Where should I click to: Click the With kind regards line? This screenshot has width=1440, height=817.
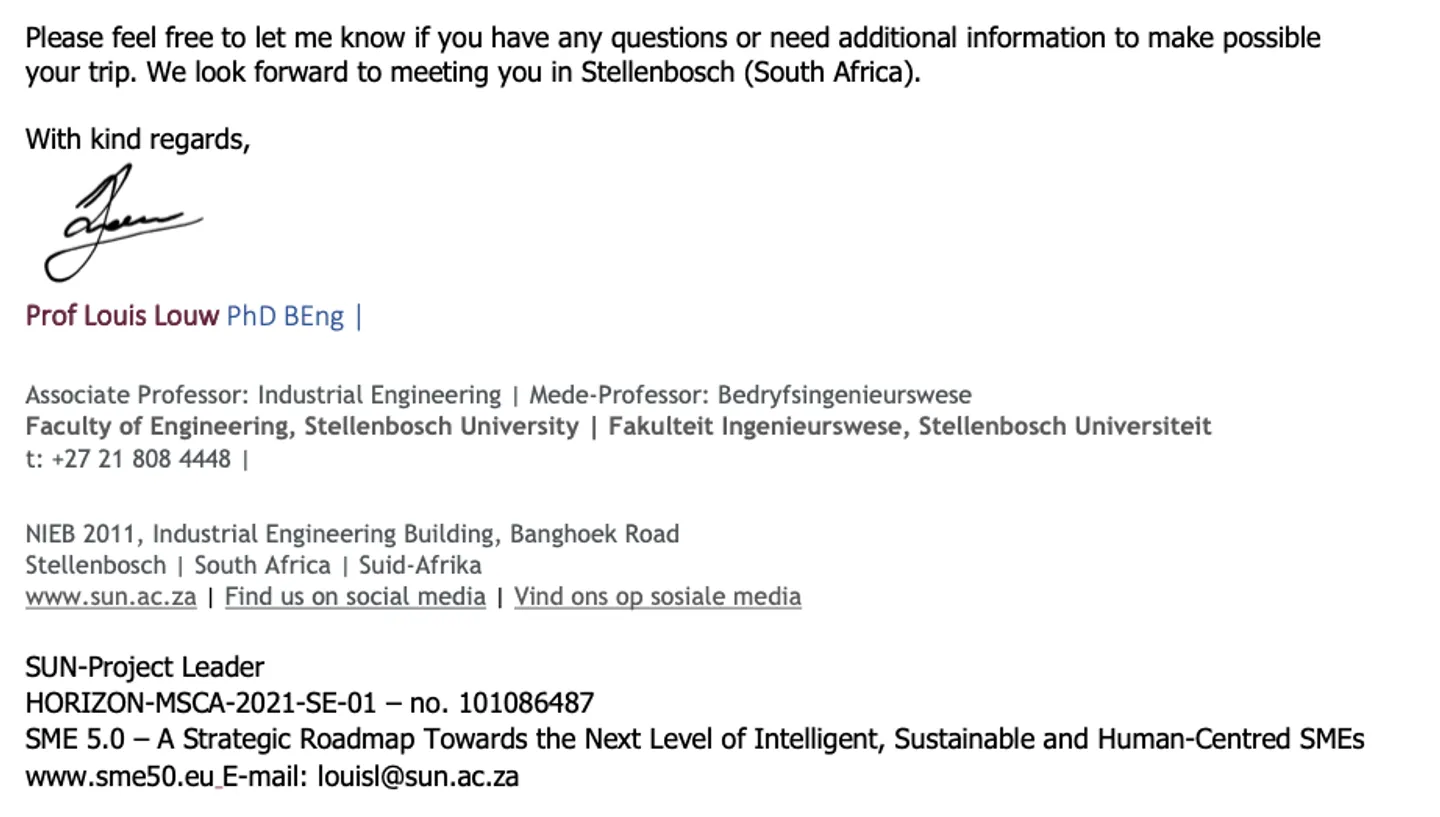pos(137,139)
